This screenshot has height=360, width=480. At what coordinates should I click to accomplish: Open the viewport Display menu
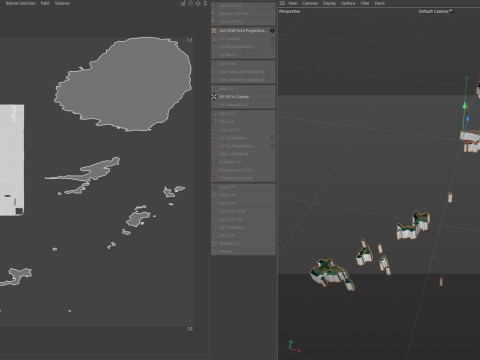[329, 3]
